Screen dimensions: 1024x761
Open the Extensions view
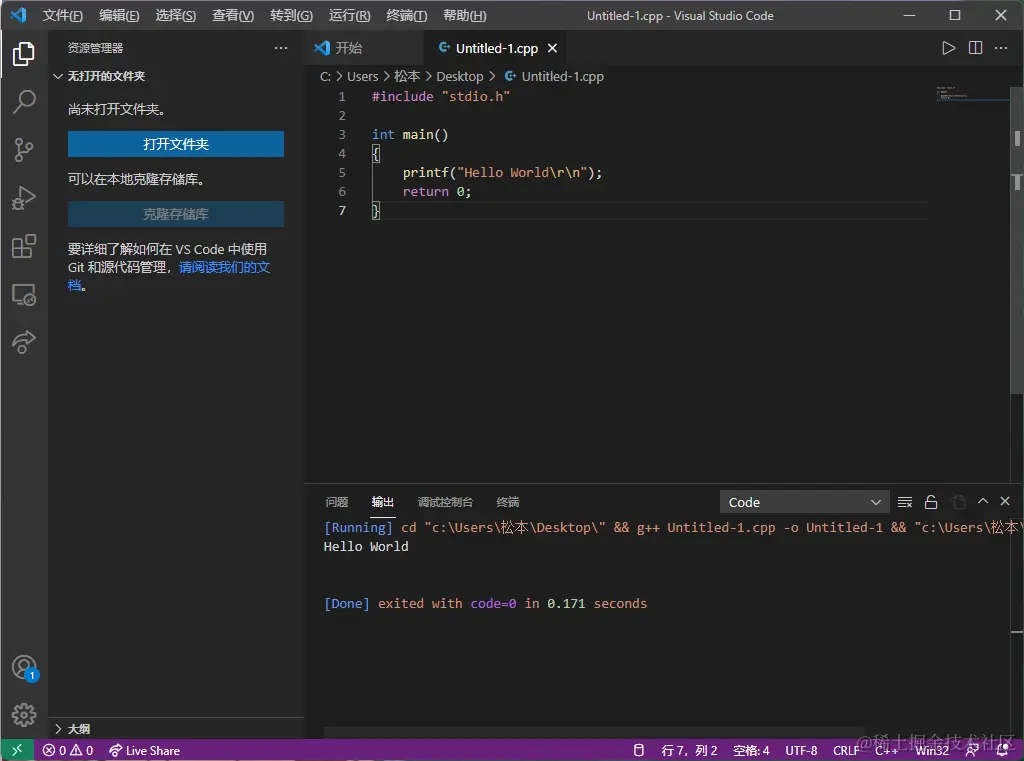[x=24, y=247]
